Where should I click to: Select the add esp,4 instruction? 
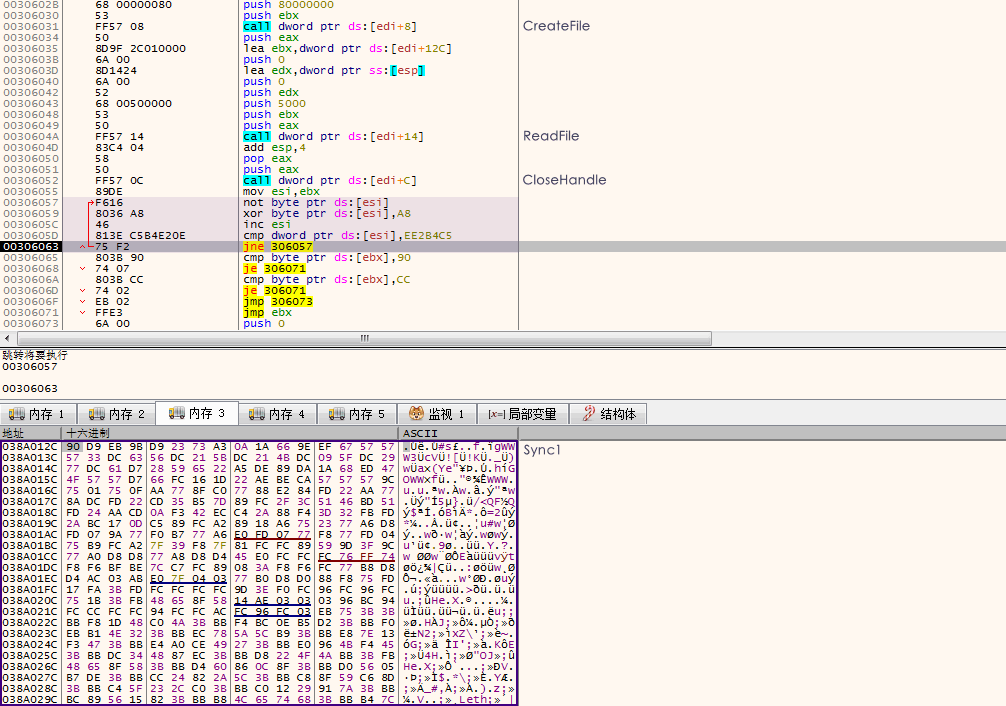pyautogui.click(x=274, y=147)
